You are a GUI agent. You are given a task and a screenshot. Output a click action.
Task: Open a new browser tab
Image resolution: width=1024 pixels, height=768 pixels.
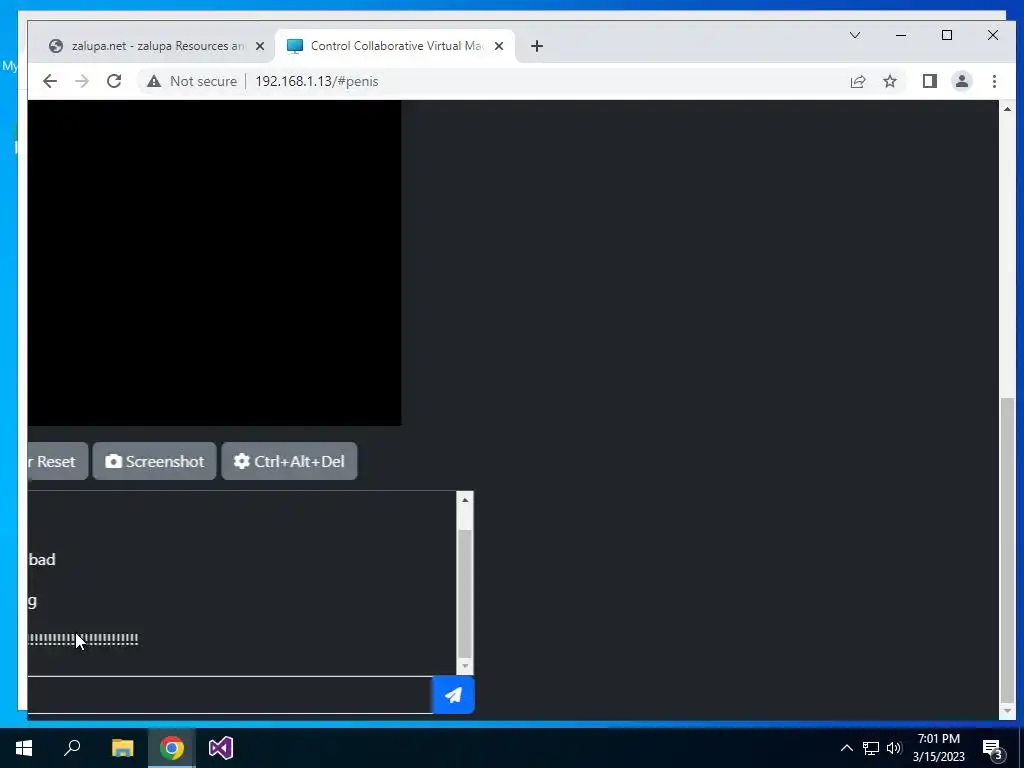point(537,46)
